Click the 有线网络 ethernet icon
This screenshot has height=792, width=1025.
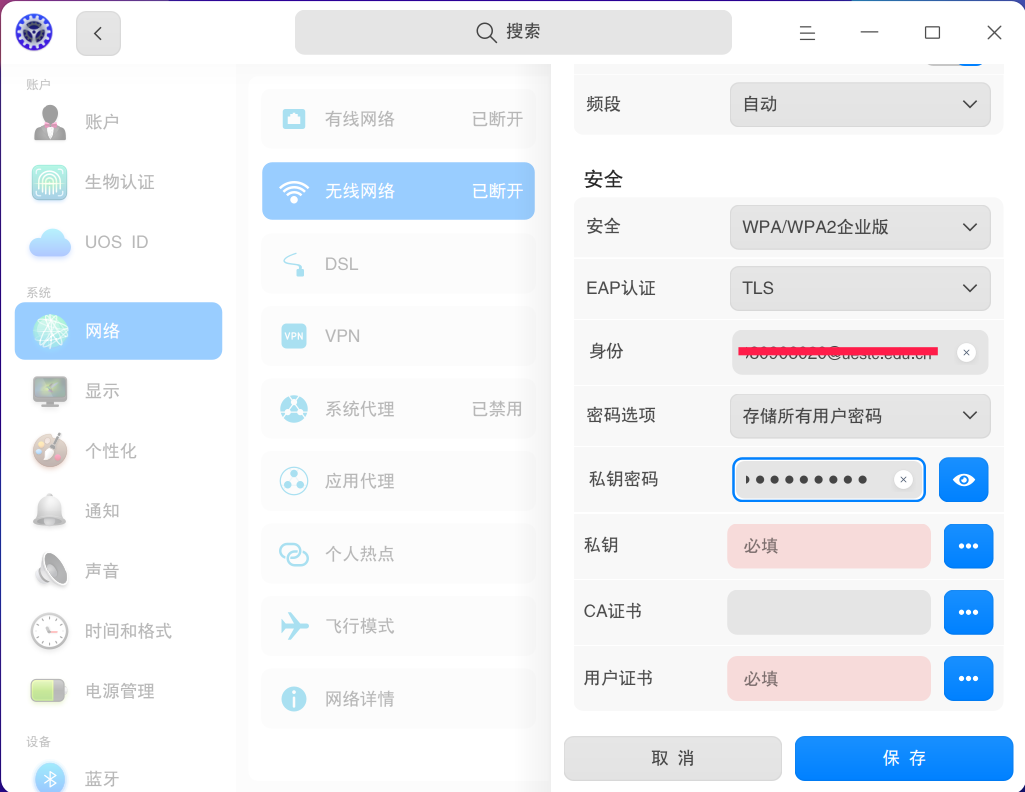tap(294, 119)
